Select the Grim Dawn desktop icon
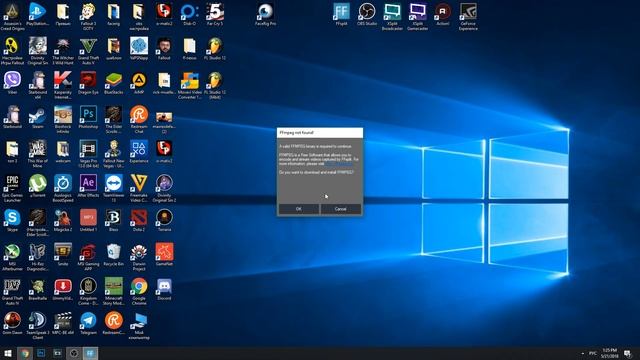Viewport: 640px width, 360px height. pos(12,324)
